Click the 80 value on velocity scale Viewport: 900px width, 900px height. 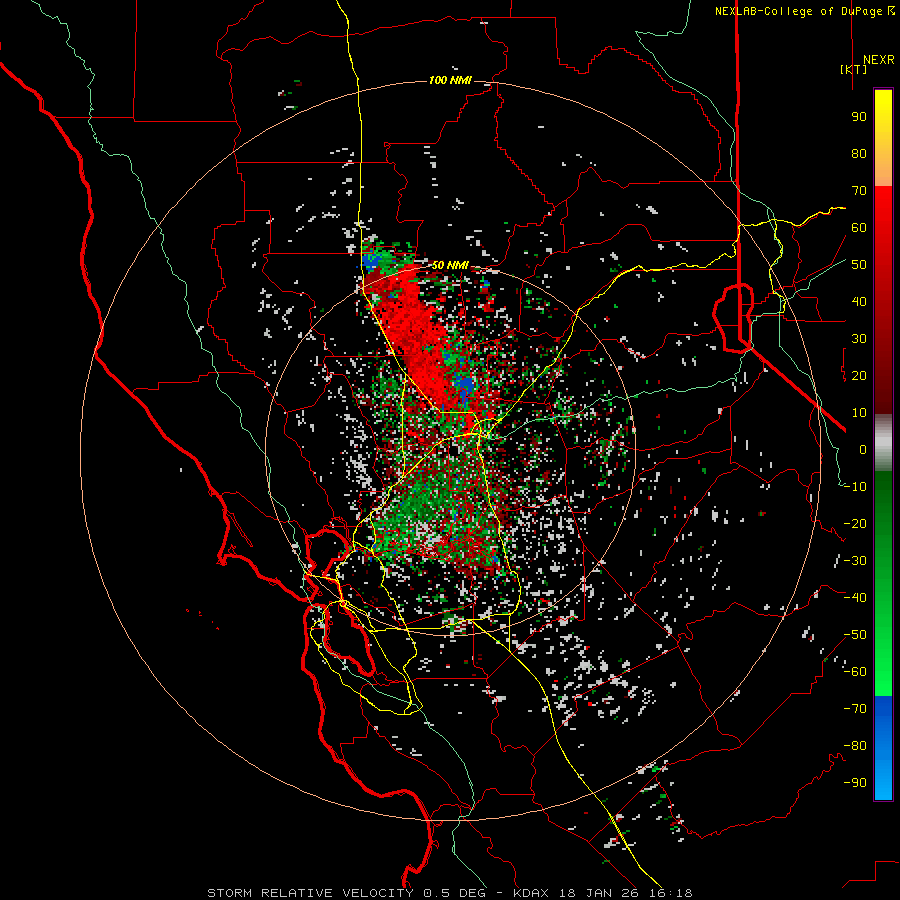pos(859,154)
